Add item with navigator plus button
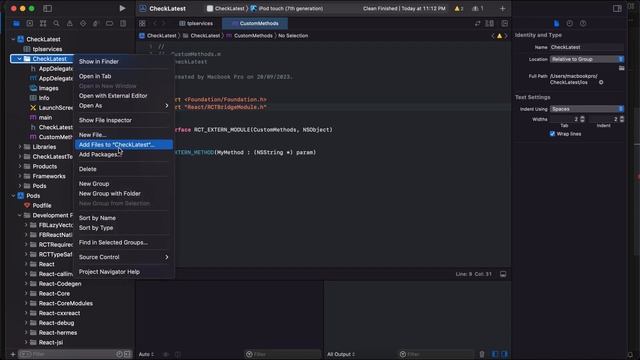 [13, 354]
